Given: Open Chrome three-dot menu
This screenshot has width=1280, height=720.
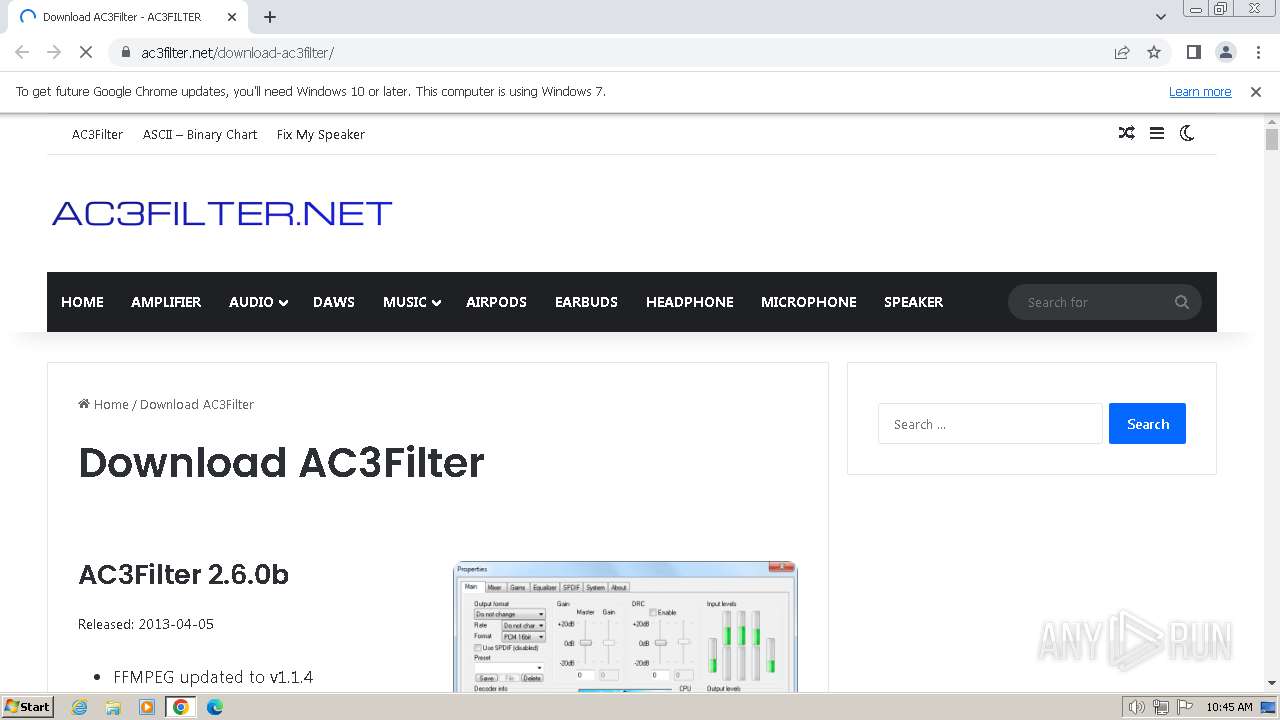Looking at the screenshot, I should (x=1258, y=52).
